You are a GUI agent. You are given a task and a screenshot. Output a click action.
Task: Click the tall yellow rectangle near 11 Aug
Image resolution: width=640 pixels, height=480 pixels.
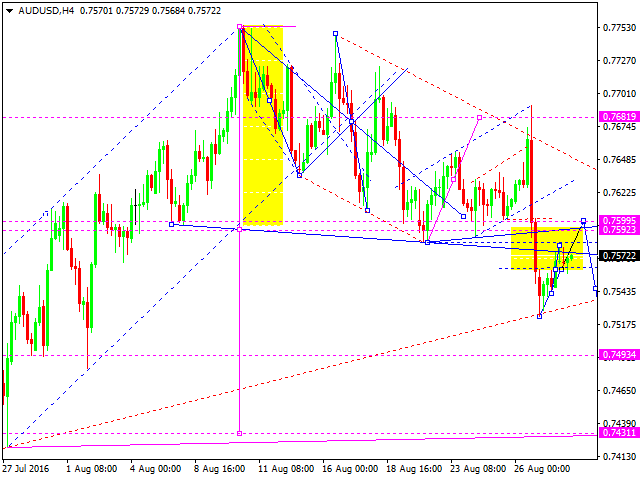(263, 126)
